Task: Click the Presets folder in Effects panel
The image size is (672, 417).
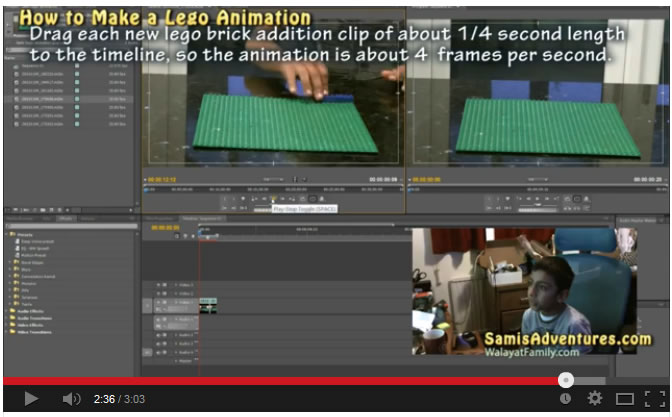Action: coord(21,234)
